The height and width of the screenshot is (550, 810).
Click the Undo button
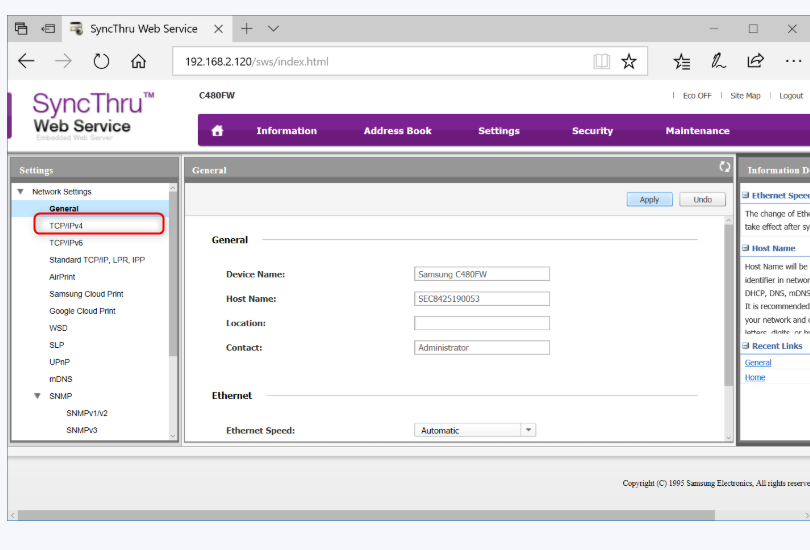click(703, 199)
